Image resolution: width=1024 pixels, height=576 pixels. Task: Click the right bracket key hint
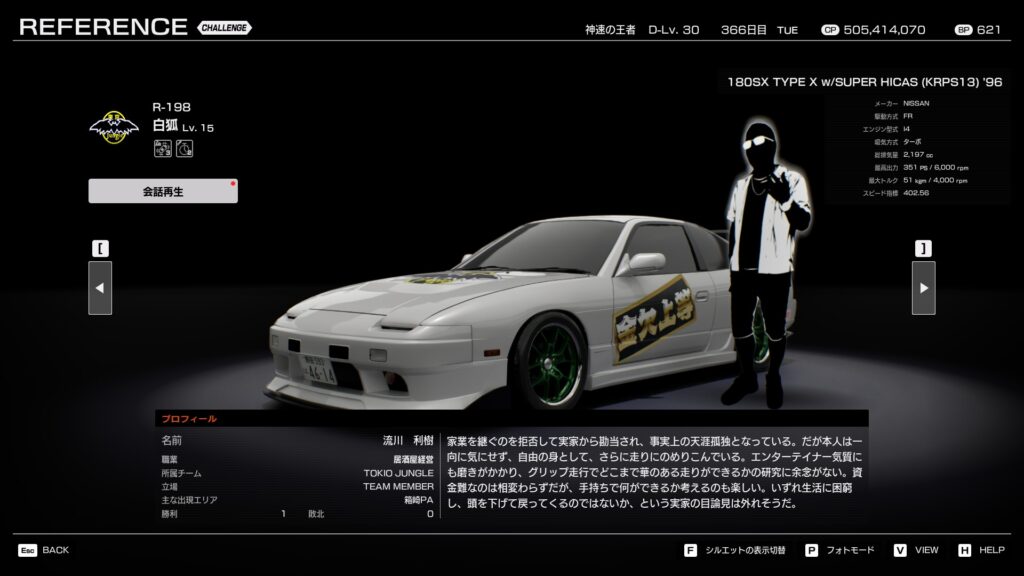(x=923, y=248)
